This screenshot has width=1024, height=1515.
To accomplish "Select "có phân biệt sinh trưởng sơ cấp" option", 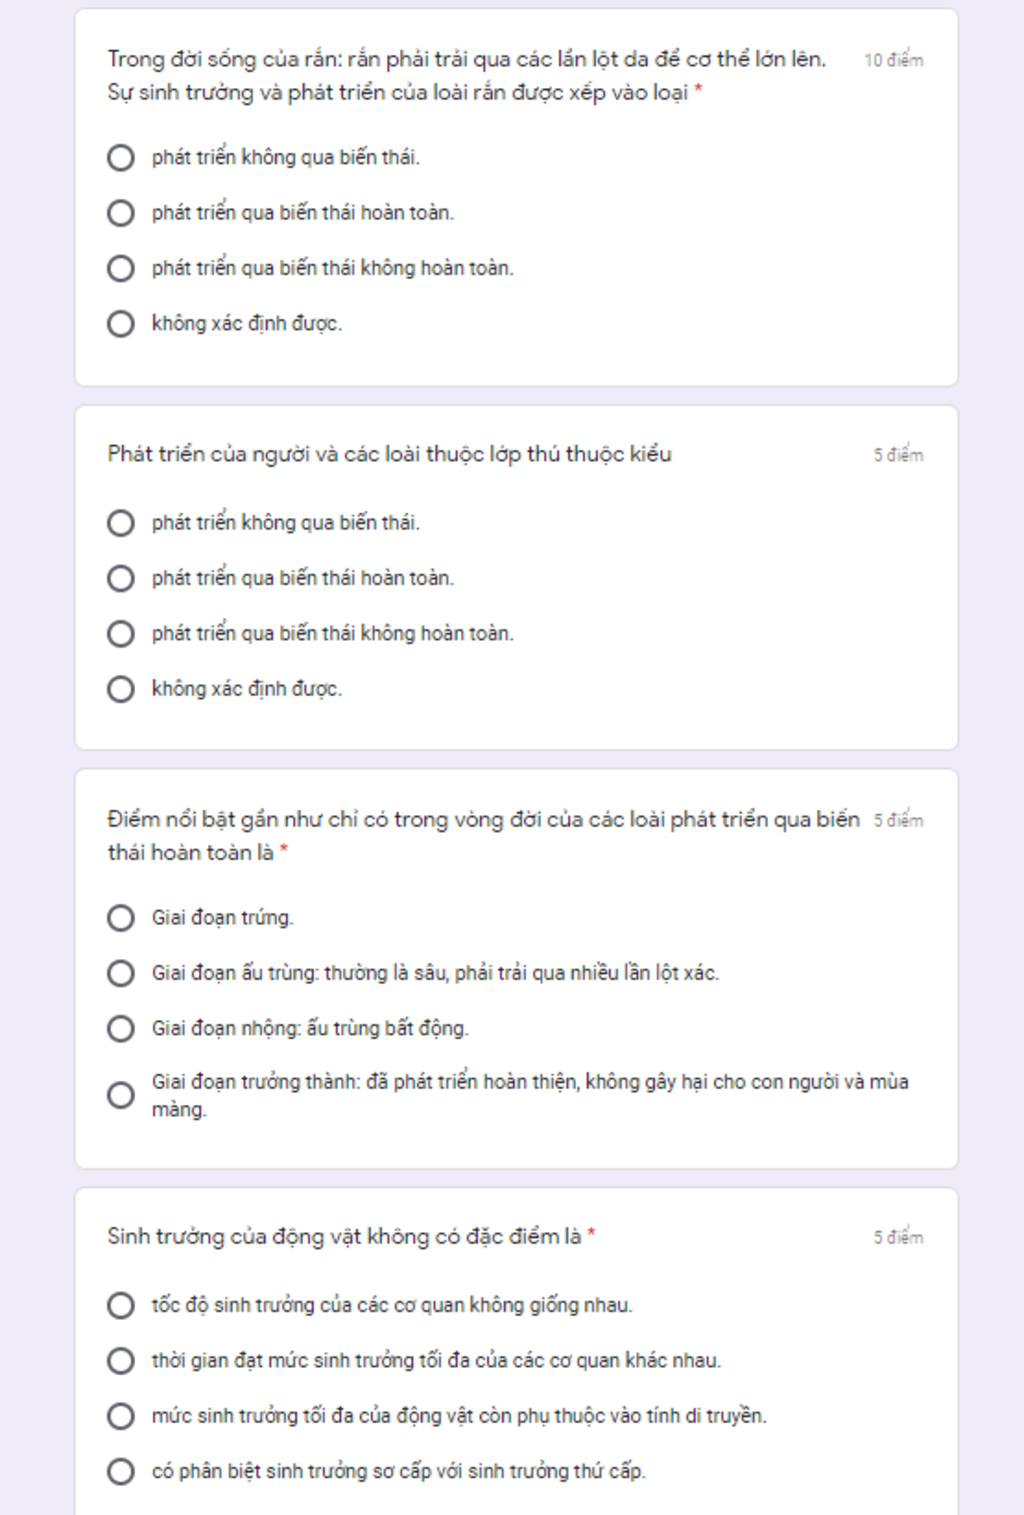I will (x=121, y=1471).
